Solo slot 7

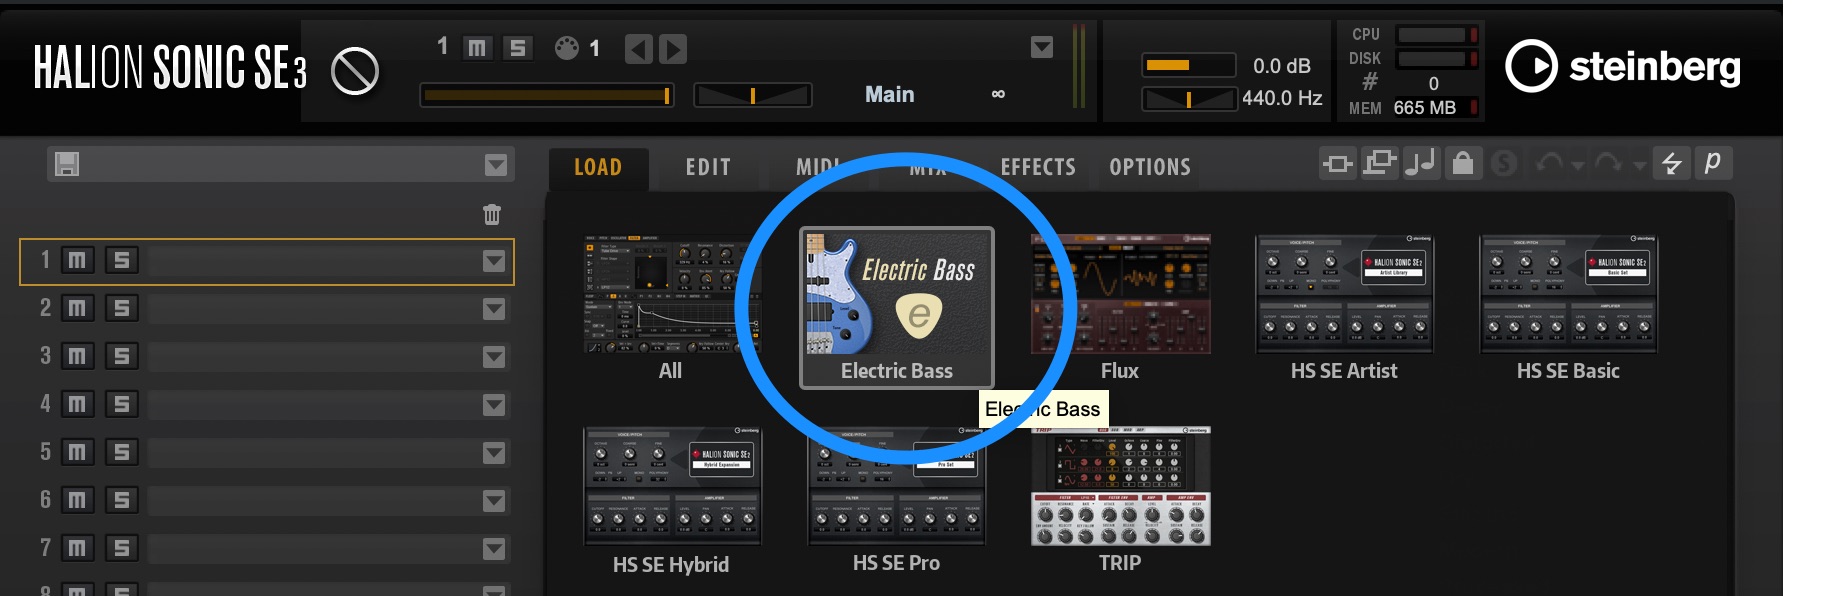pos(122,549)
